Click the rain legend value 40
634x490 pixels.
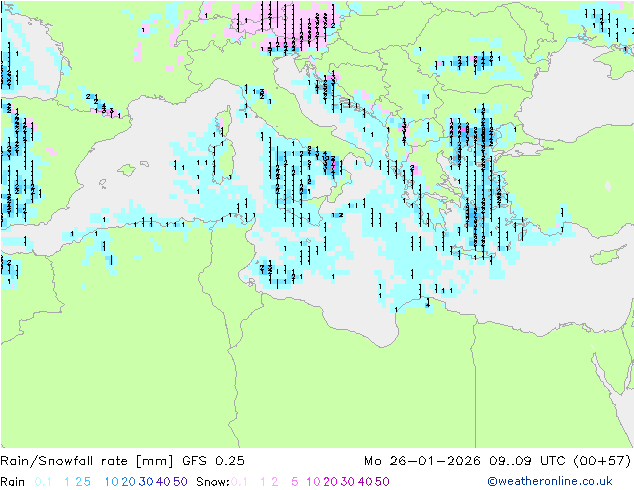163,482
